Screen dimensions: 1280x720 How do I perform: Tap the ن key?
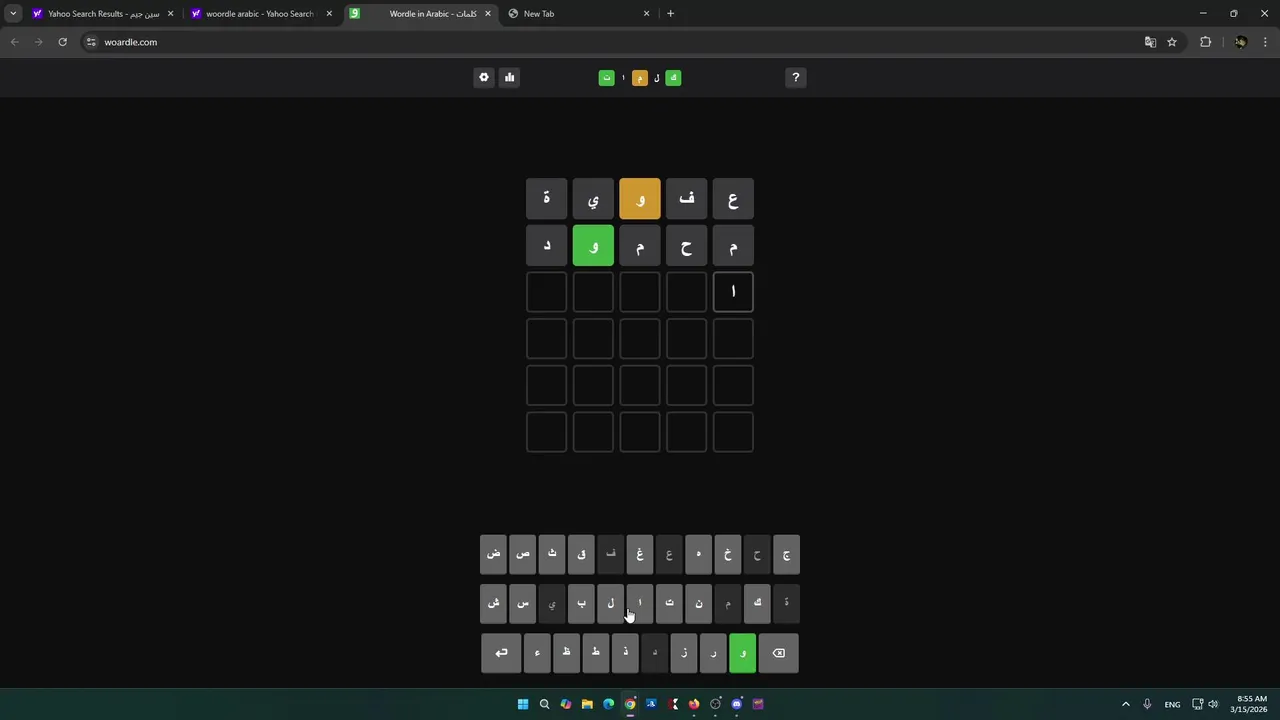tap(699, 603)
